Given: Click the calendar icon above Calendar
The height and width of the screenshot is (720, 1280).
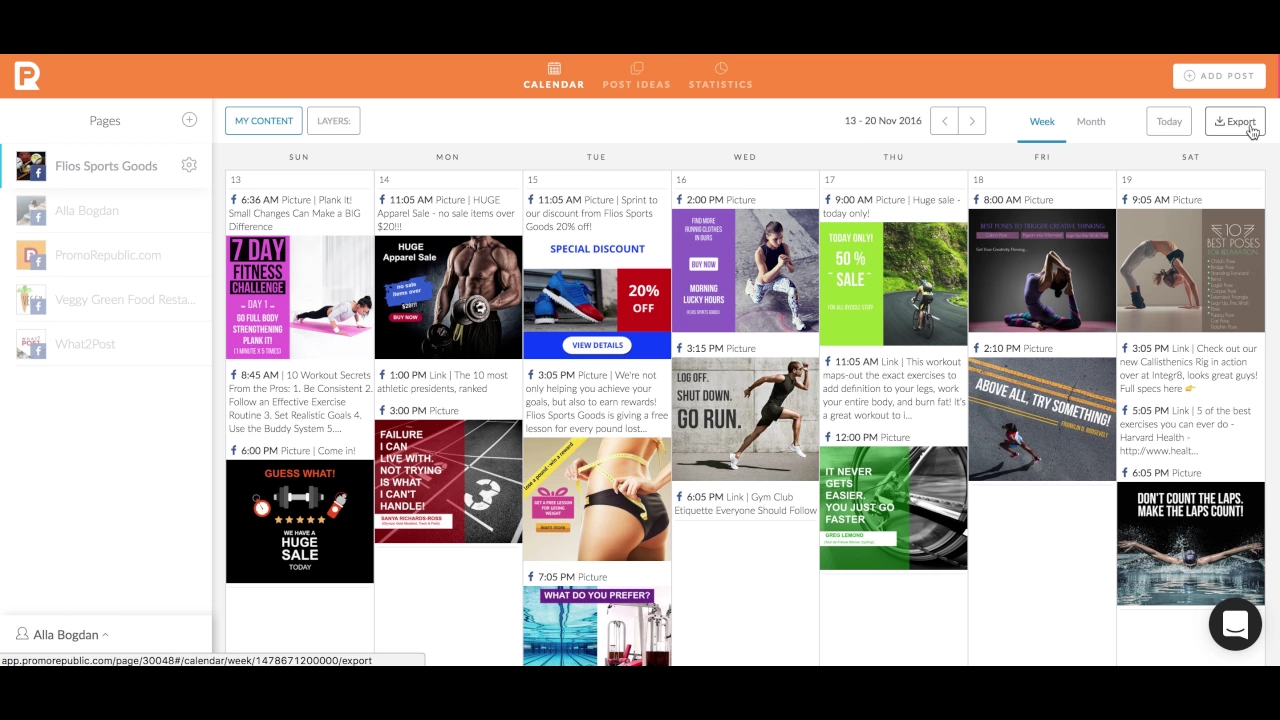Looking at the screenshot, I should (x=554, y=68).
